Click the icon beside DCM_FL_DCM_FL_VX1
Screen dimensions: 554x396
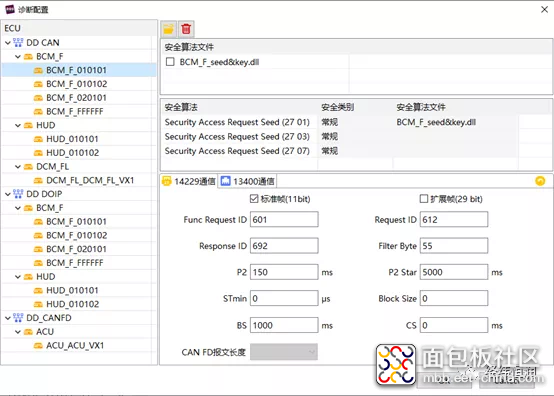click(x=38, y=181)
